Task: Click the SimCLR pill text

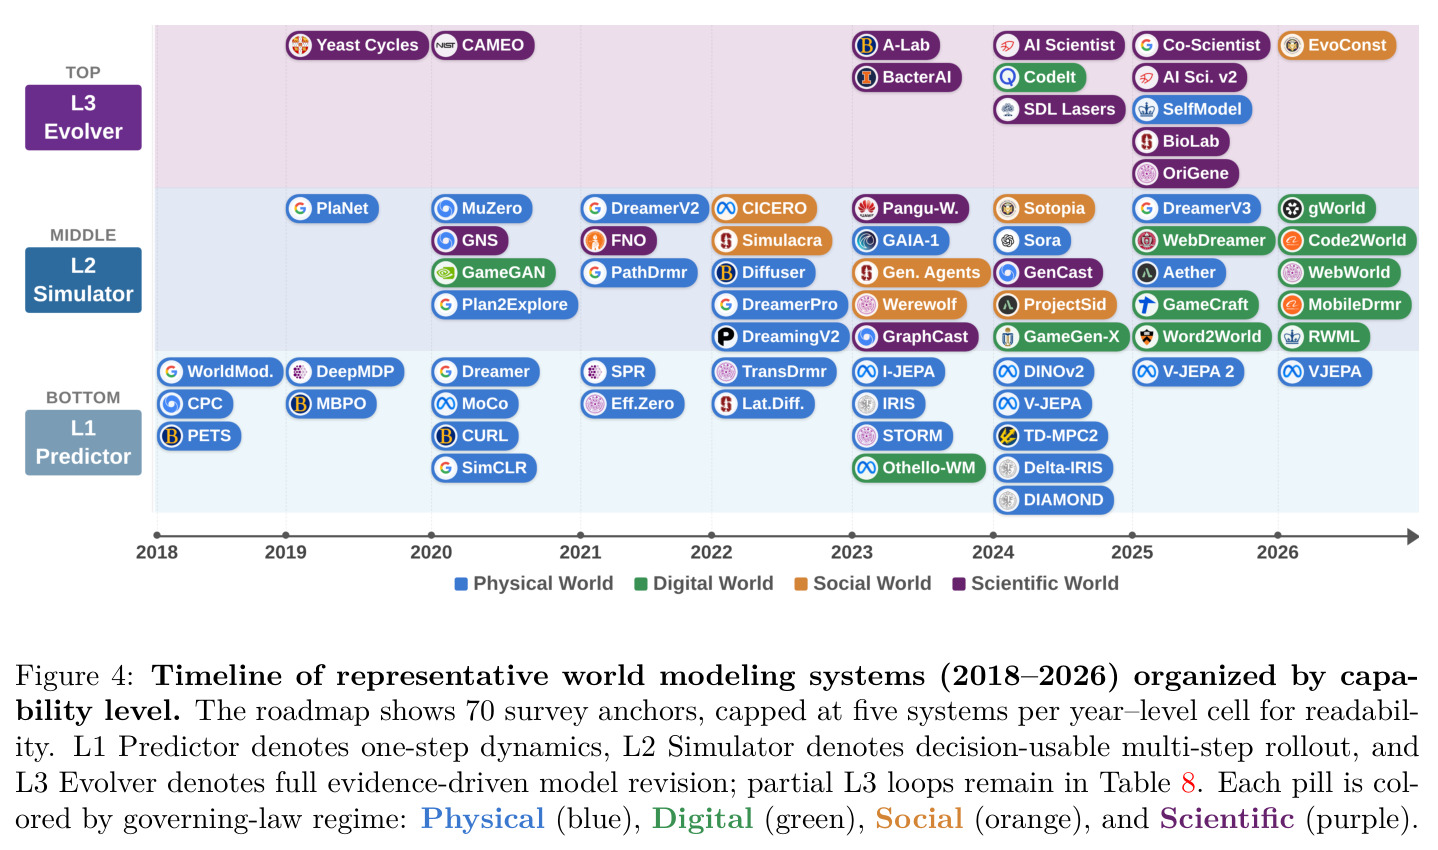Action: 494,467
